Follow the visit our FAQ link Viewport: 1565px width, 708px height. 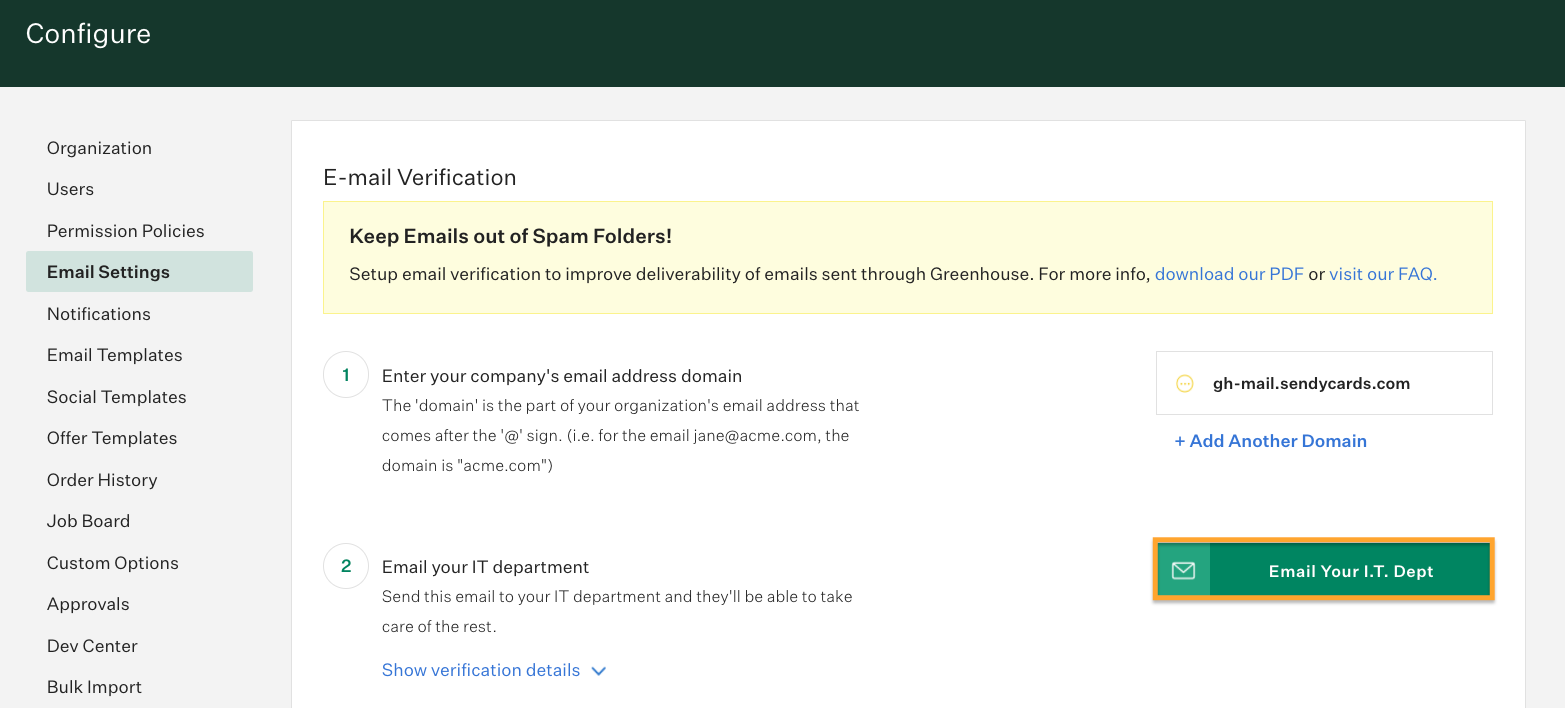[x=1383, y=274]
